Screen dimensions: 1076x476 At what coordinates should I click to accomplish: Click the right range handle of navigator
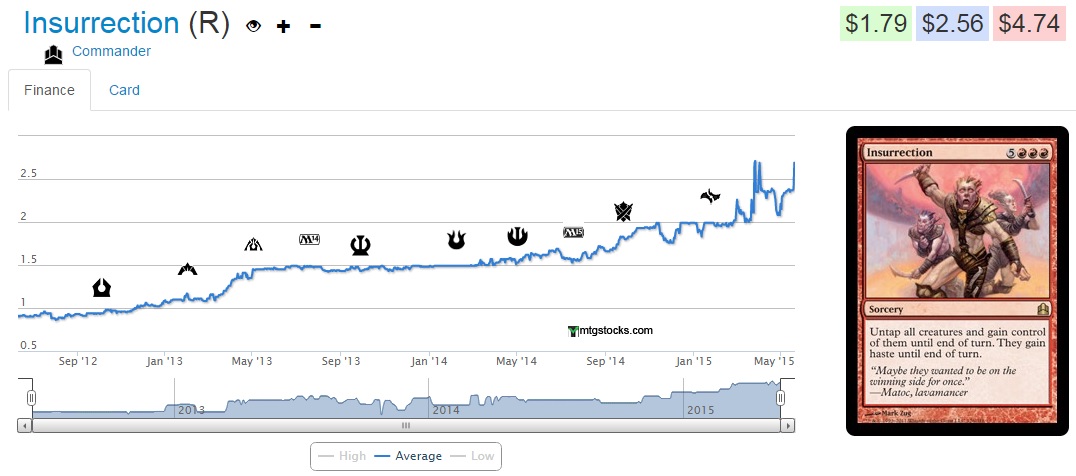tap(781, 398)
